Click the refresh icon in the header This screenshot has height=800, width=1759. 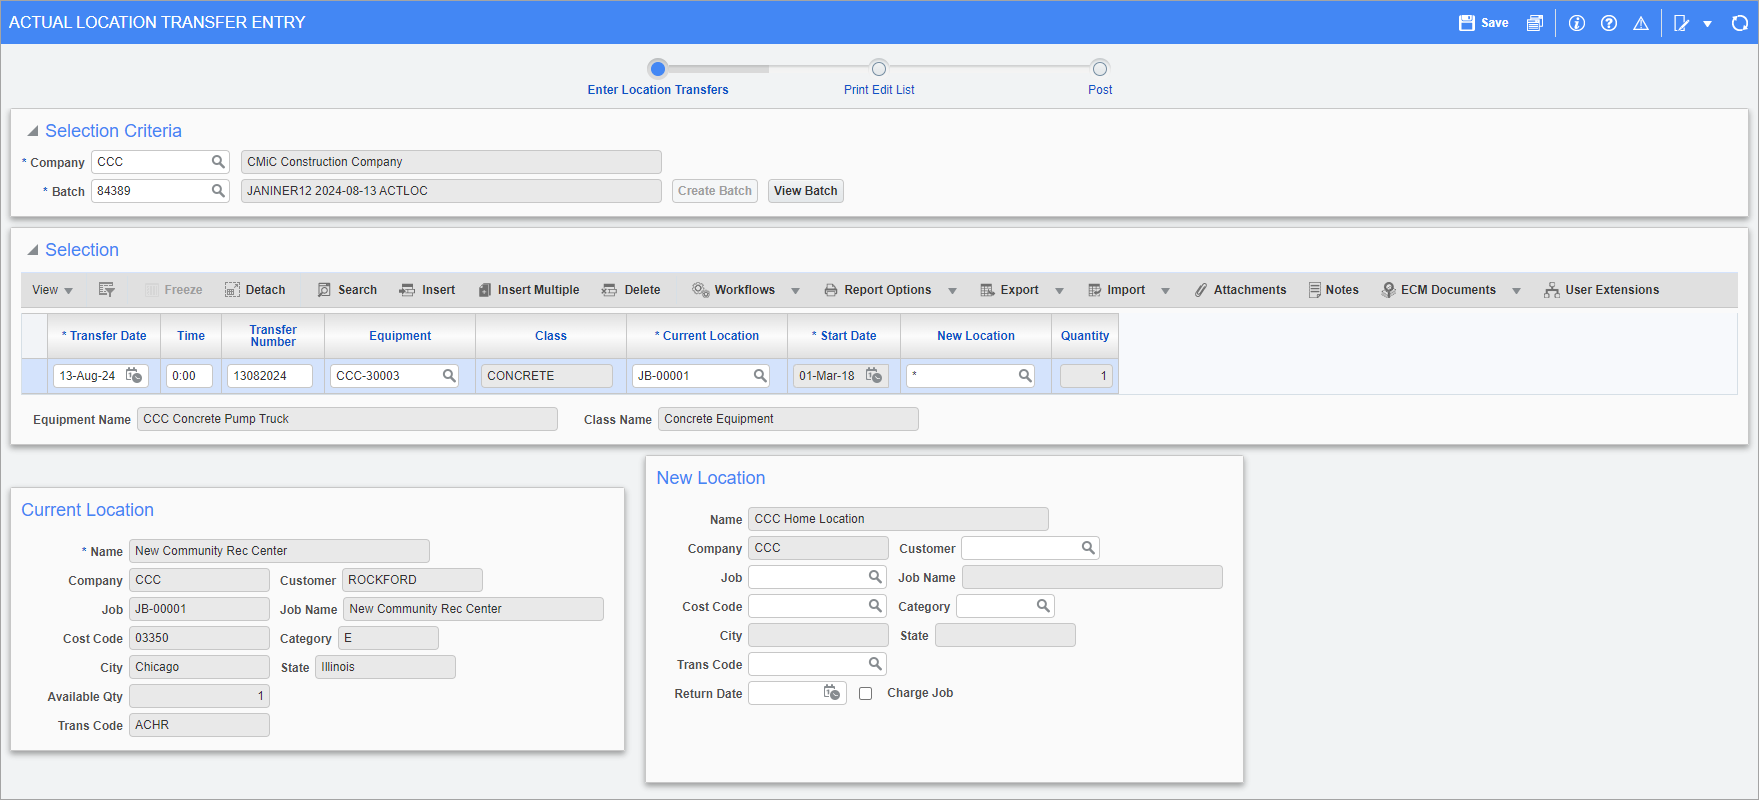tap(1740, 23)
